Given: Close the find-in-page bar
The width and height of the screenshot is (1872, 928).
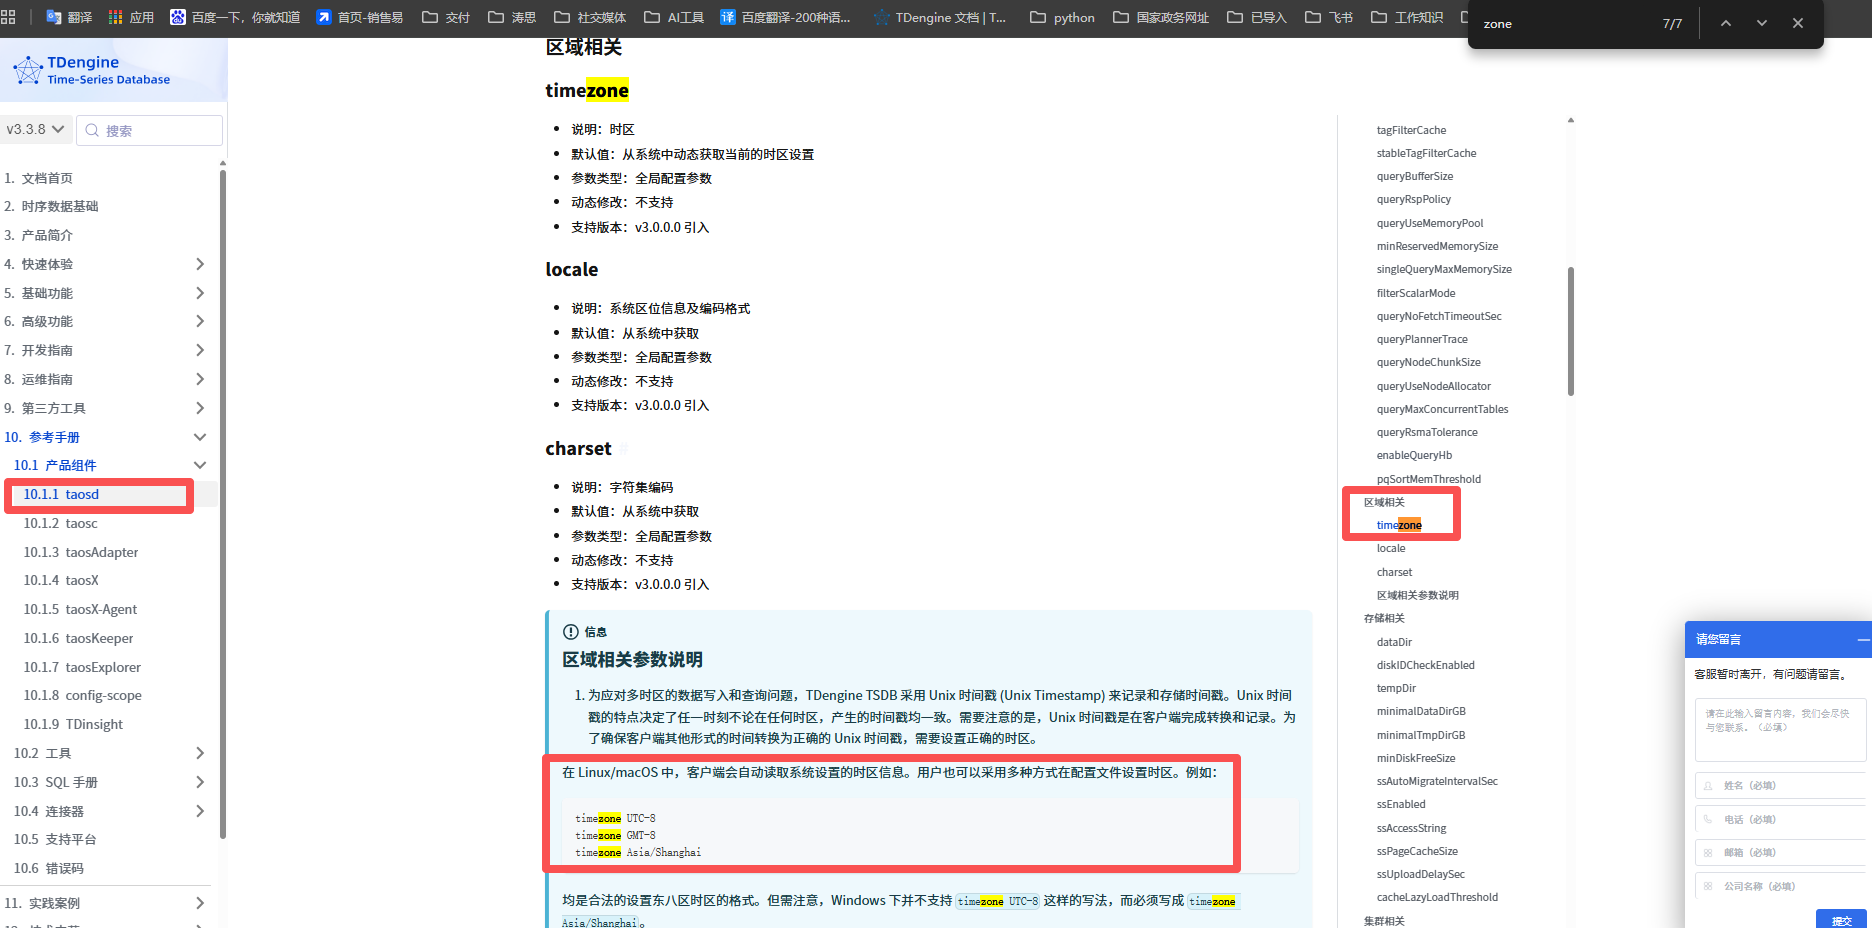Looking at the screenshot, I should coord(1797,23).
